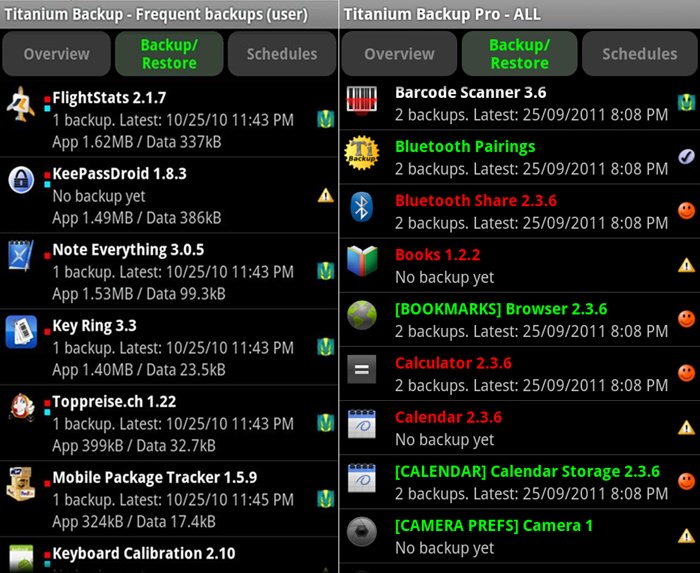The height and width of the screenshot is (573, 700).
Task: Tap the backup status badge for Note Everything
Action: 326,271
